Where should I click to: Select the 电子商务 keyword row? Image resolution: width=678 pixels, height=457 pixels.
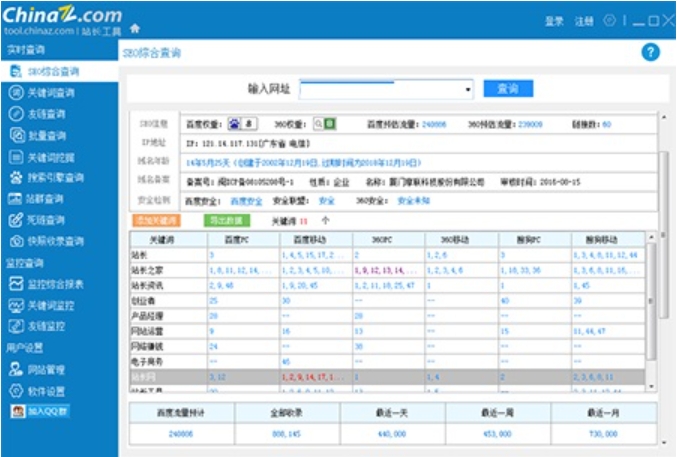pyautogui.click(x=387, y=361)
